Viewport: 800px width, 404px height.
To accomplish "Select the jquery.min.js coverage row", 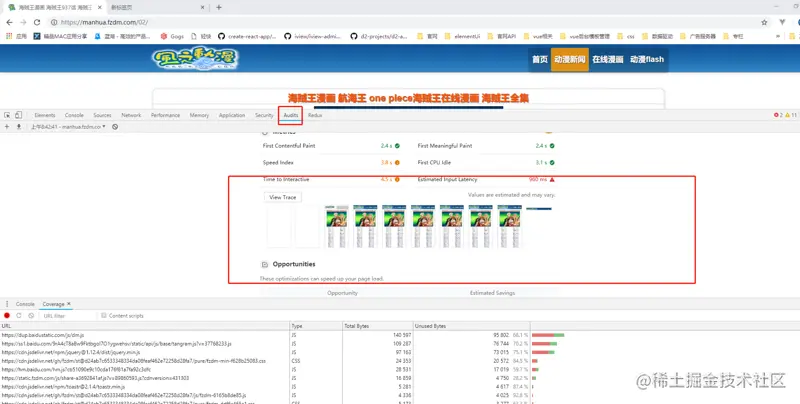I will pyautogui.click(x=400, y=352).
